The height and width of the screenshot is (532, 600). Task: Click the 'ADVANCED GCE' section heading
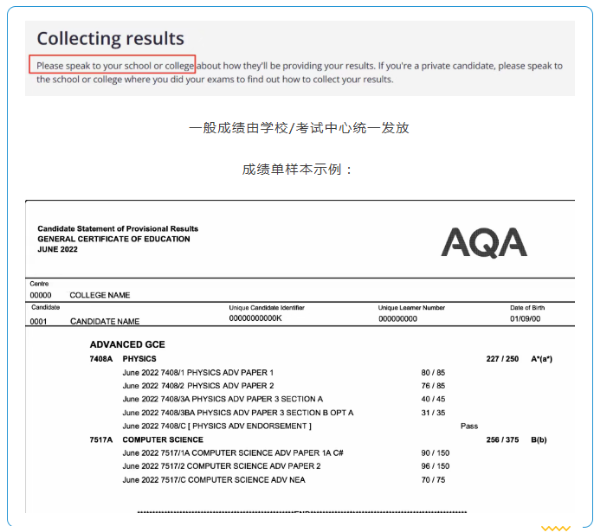click(x=127, y=344)
